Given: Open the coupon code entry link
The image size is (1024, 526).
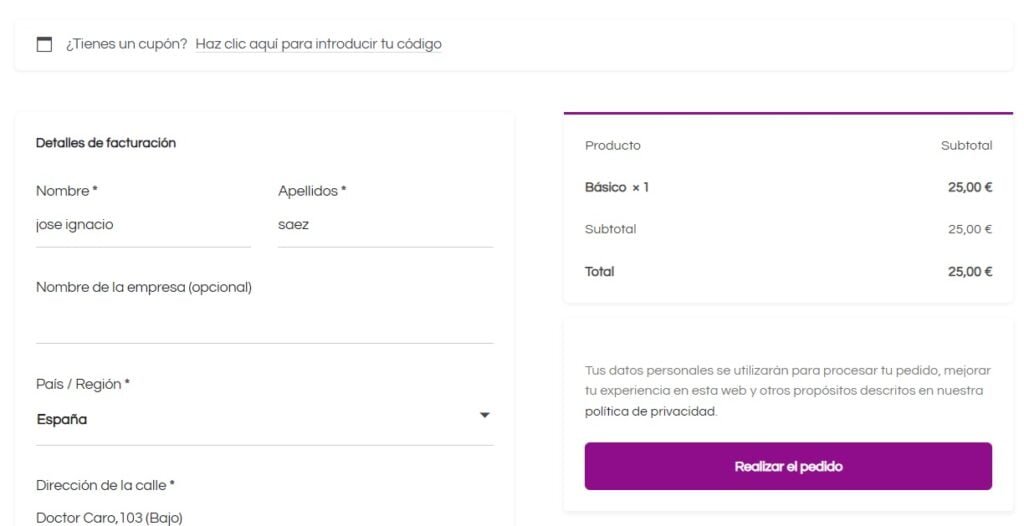Looking at the screenshot, I should [319, 44].
